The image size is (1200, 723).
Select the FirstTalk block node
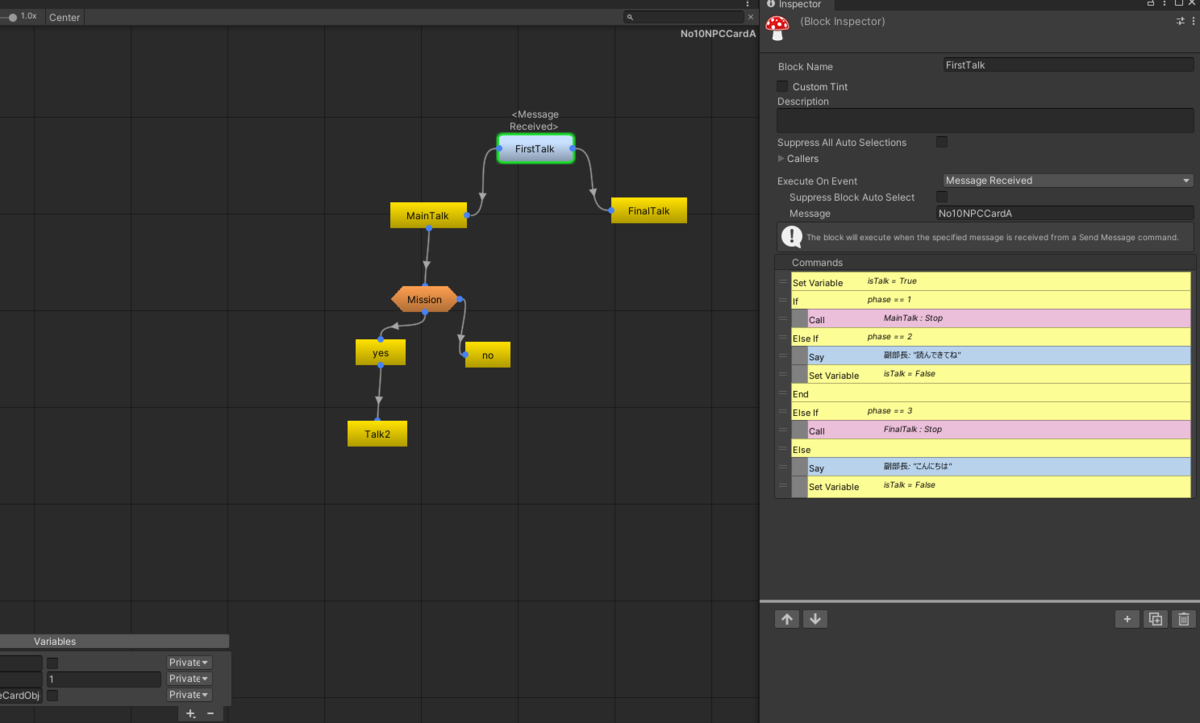(x=536, y=149)
